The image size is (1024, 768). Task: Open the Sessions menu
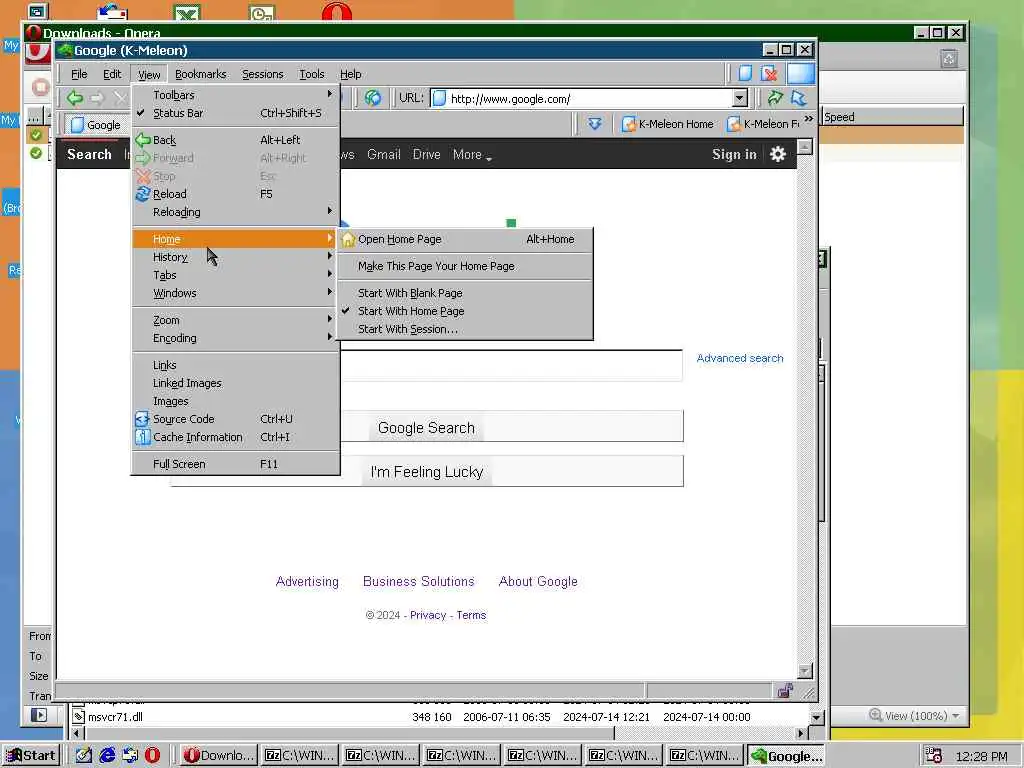[263, 74]
